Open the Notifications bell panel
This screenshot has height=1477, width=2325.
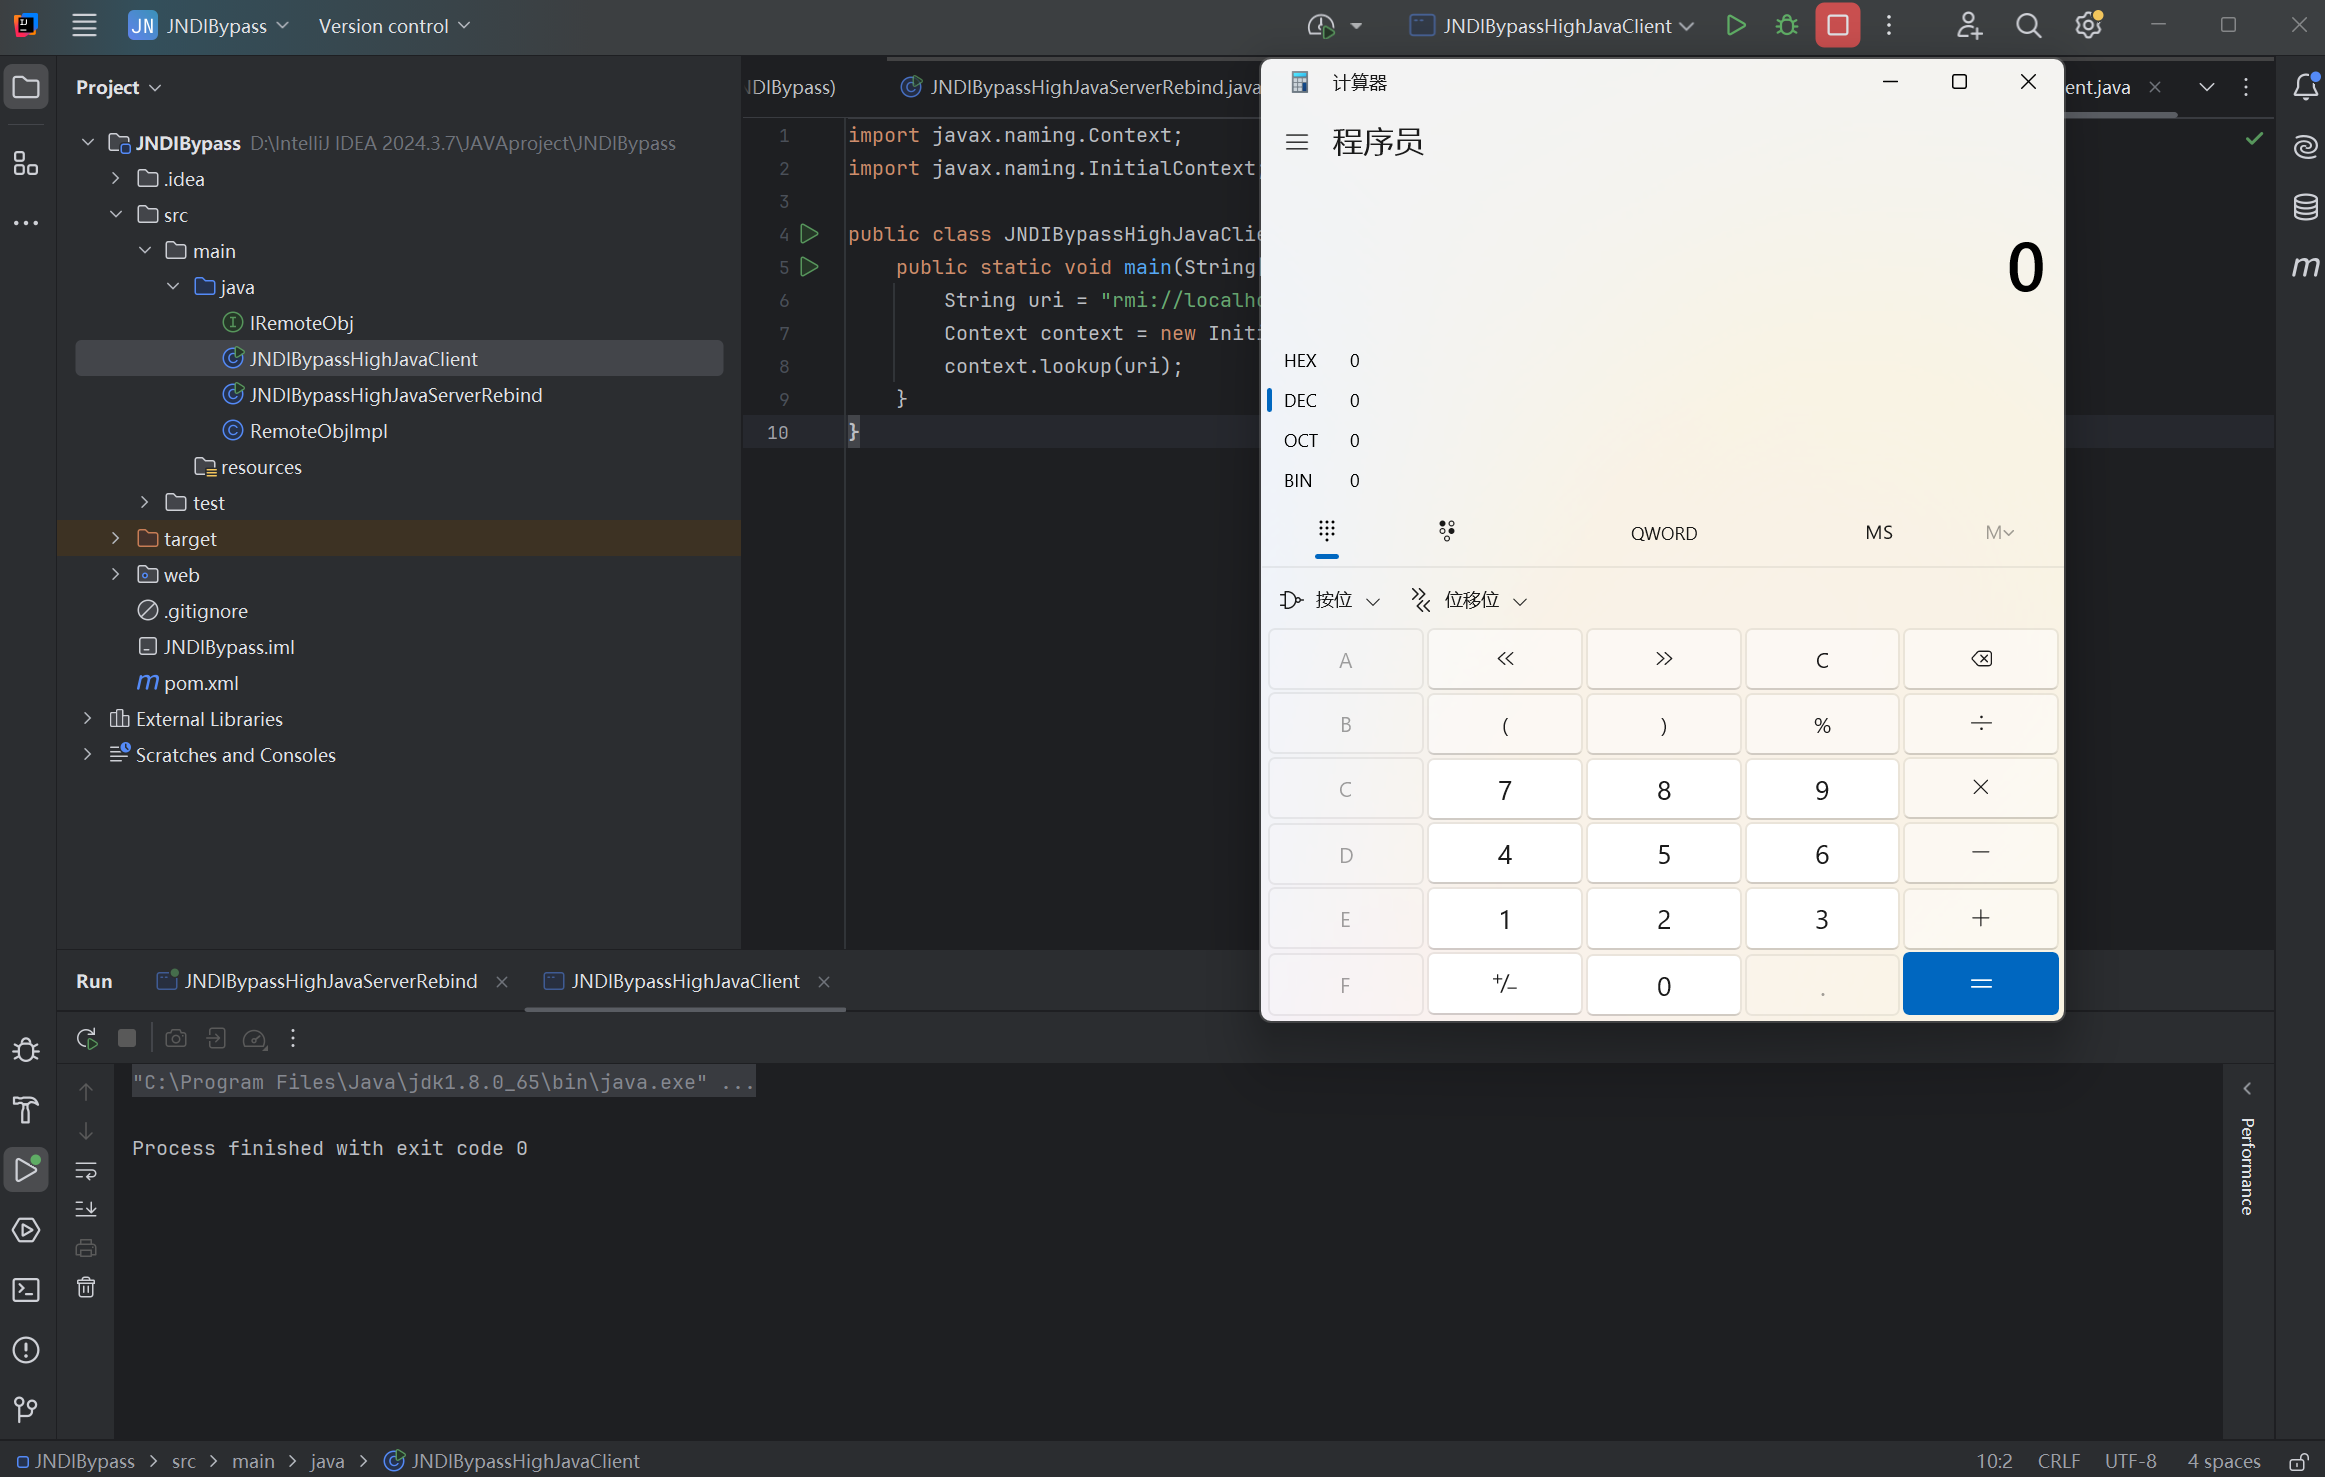point(2305,88)
